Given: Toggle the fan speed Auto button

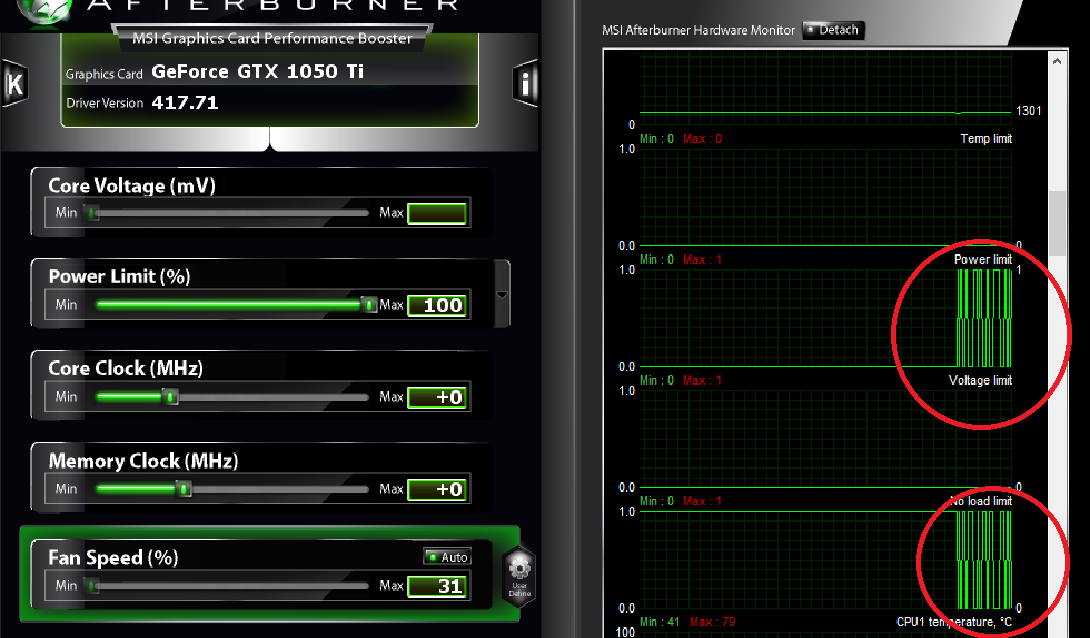Looking at the screenshot, I should point(448,557).
